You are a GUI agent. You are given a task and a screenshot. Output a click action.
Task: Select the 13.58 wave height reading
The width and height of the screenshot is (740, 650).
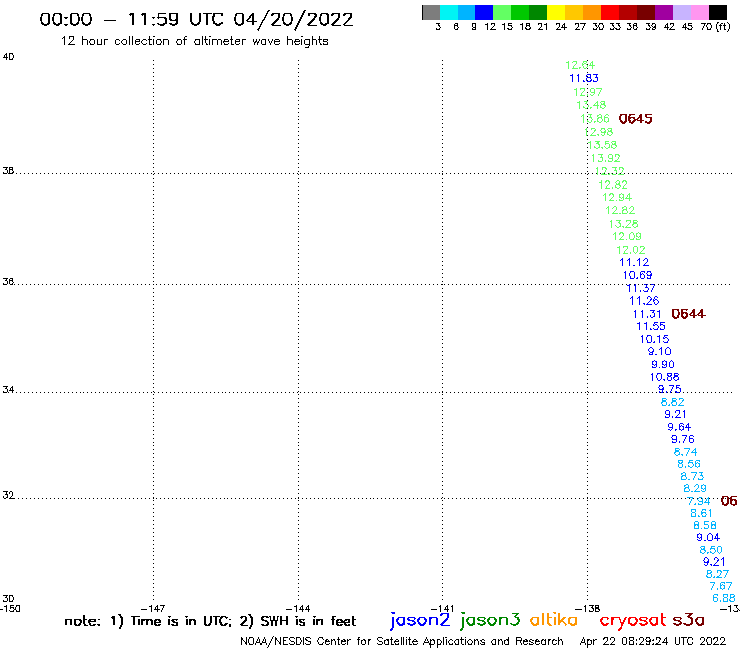(602, 145)
